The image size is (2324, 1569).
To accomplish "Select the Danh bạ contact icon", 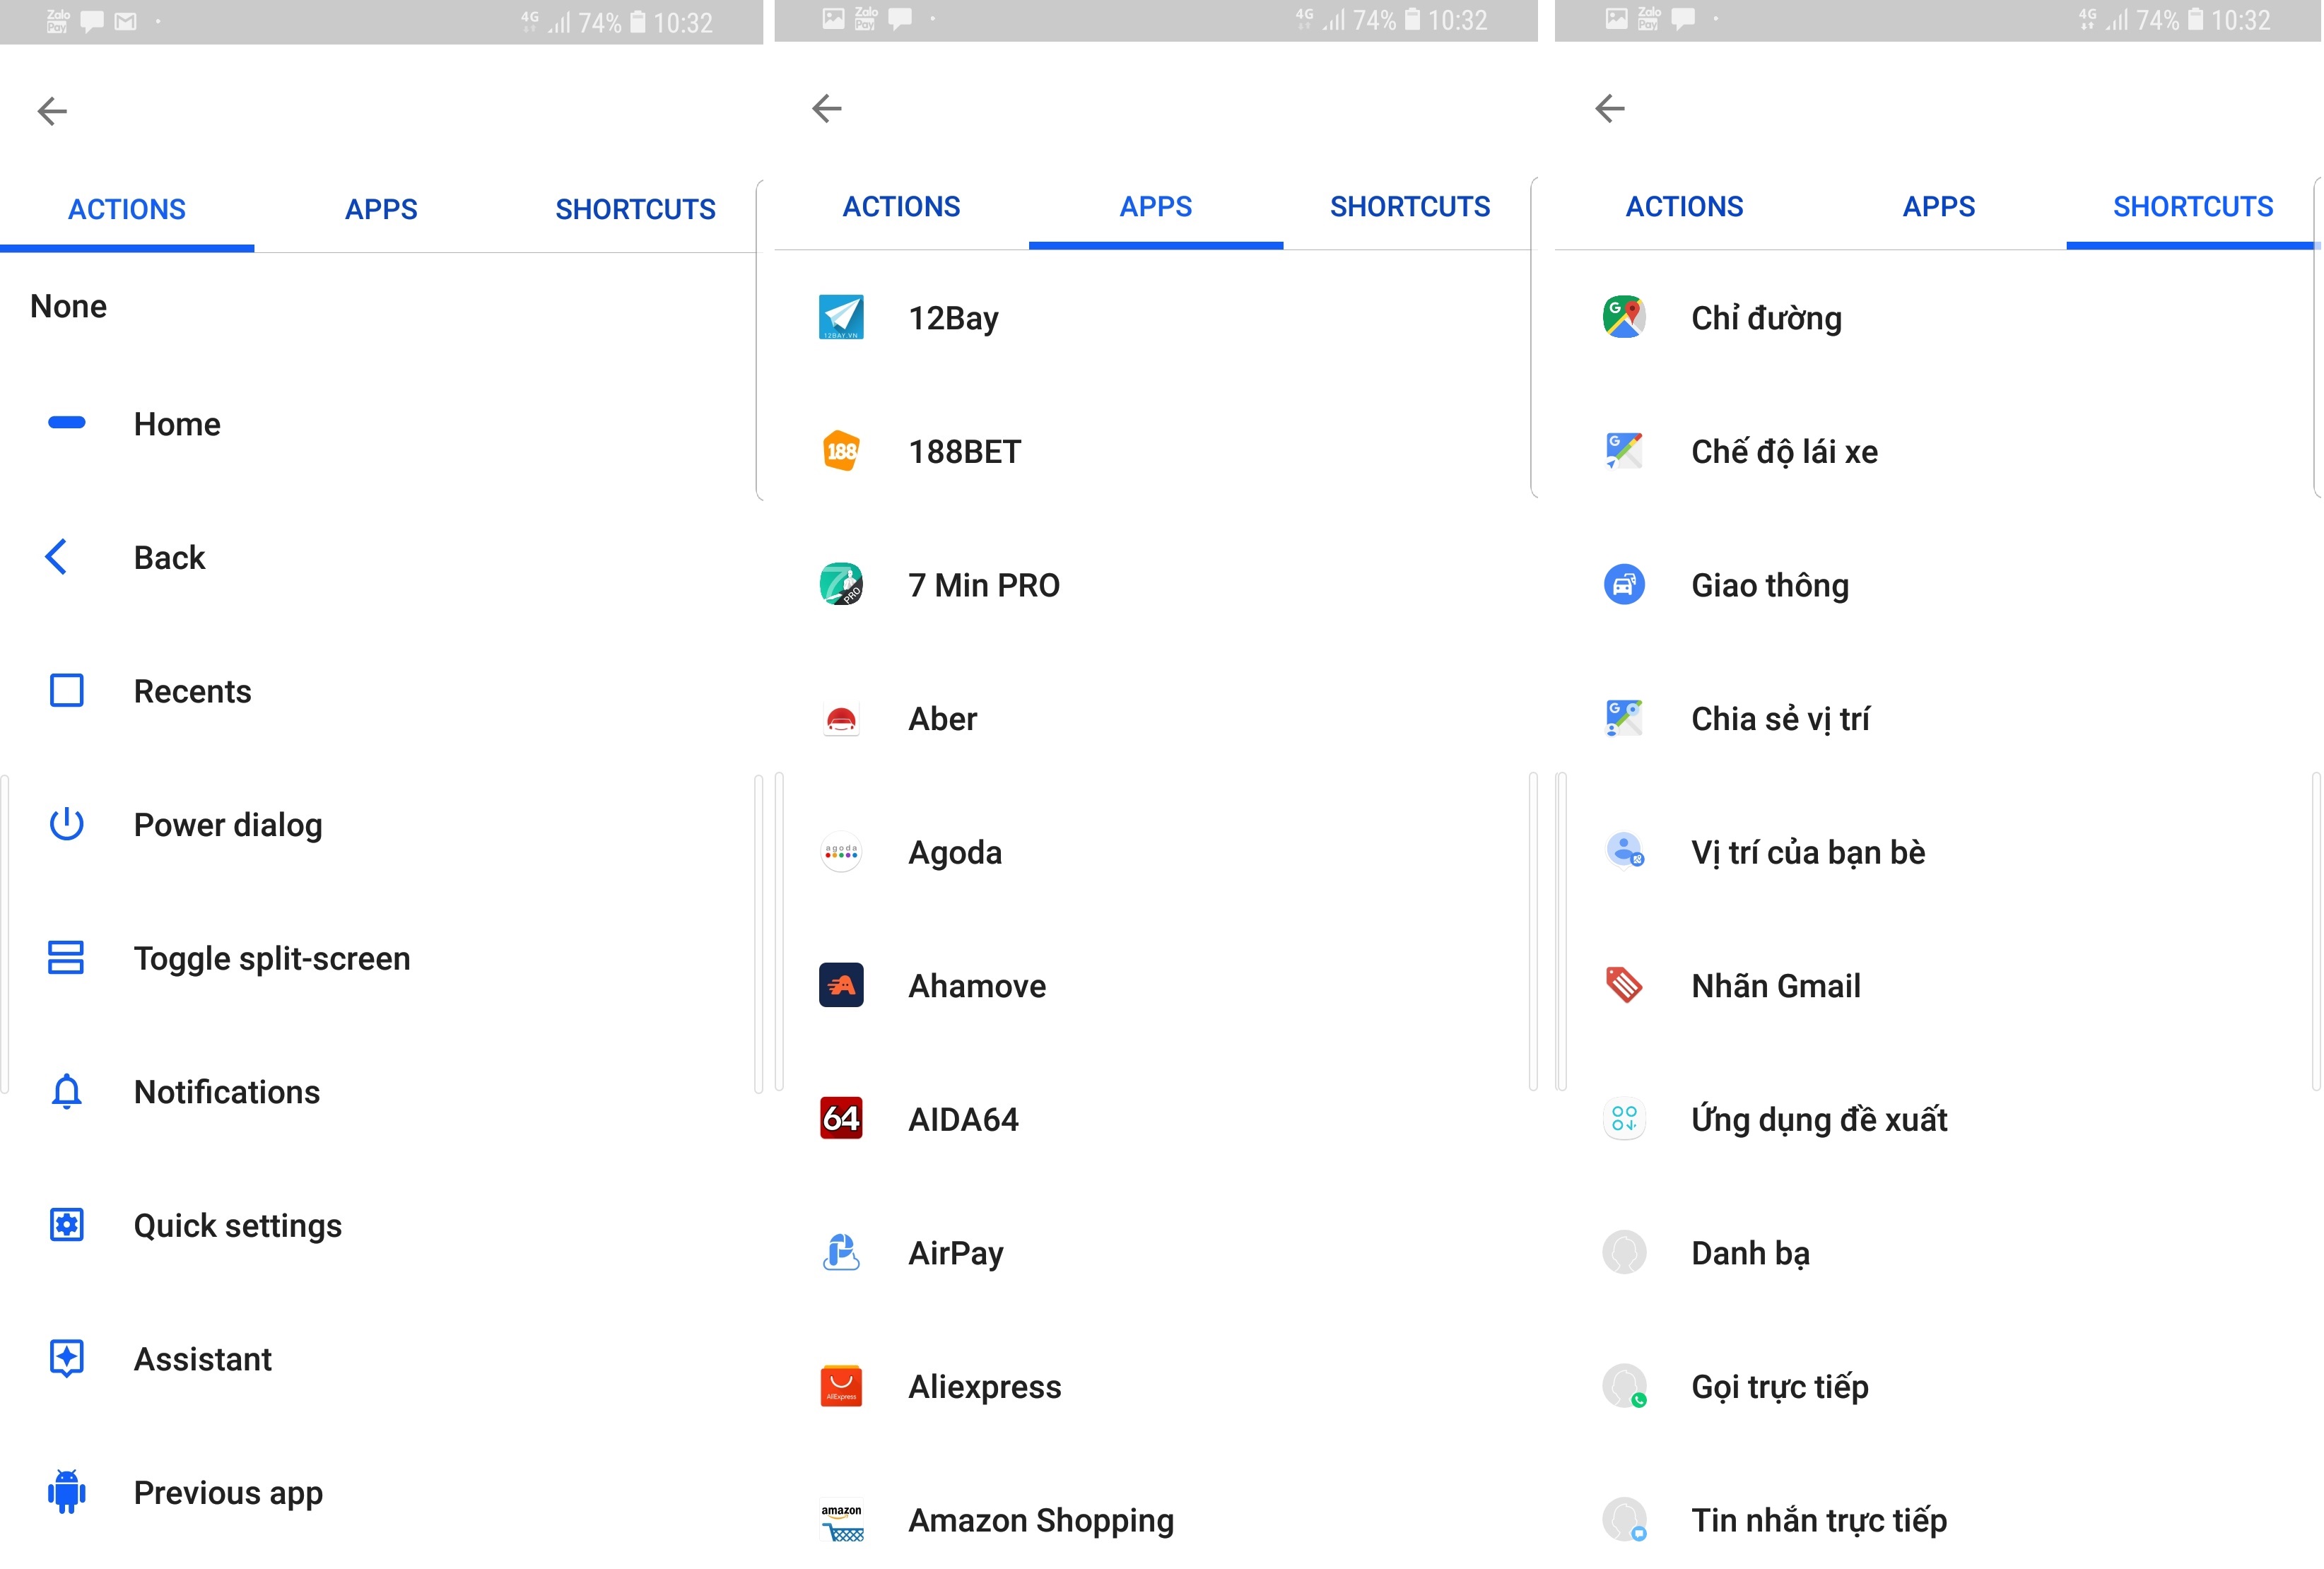I will point(1624,1252).
